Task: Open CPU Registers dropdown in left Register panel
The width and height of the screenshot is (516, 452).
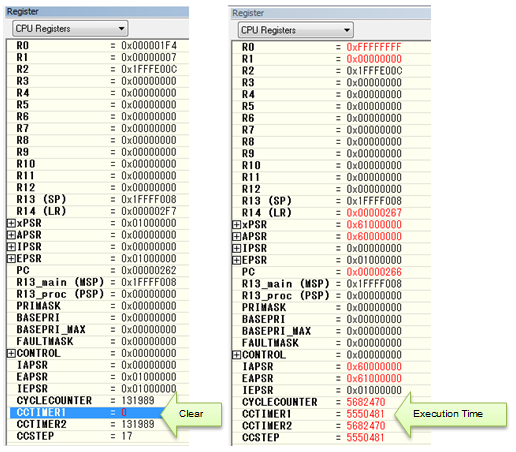Action: [70, 29]
